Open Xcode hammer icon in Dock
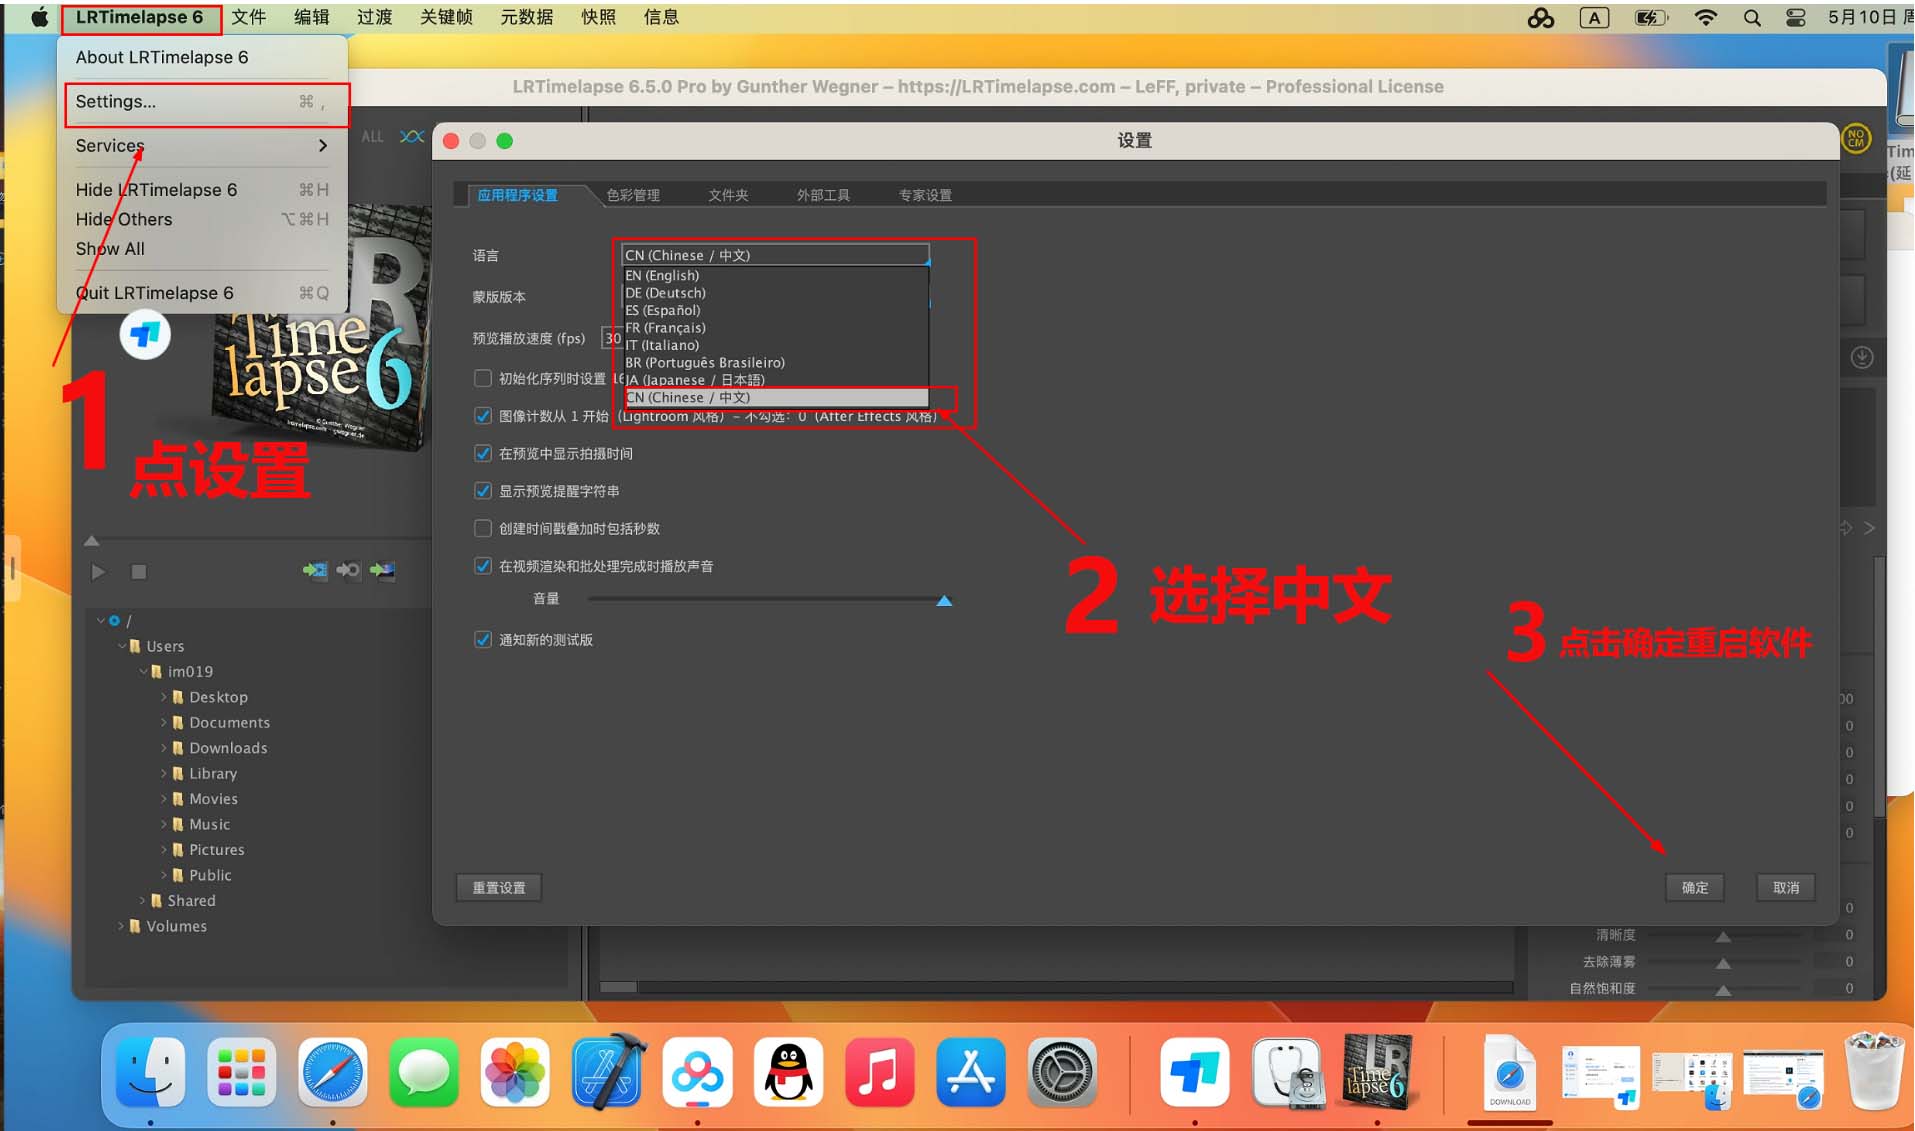This screenshot has height=1131, width=1915. point(607,1074)
